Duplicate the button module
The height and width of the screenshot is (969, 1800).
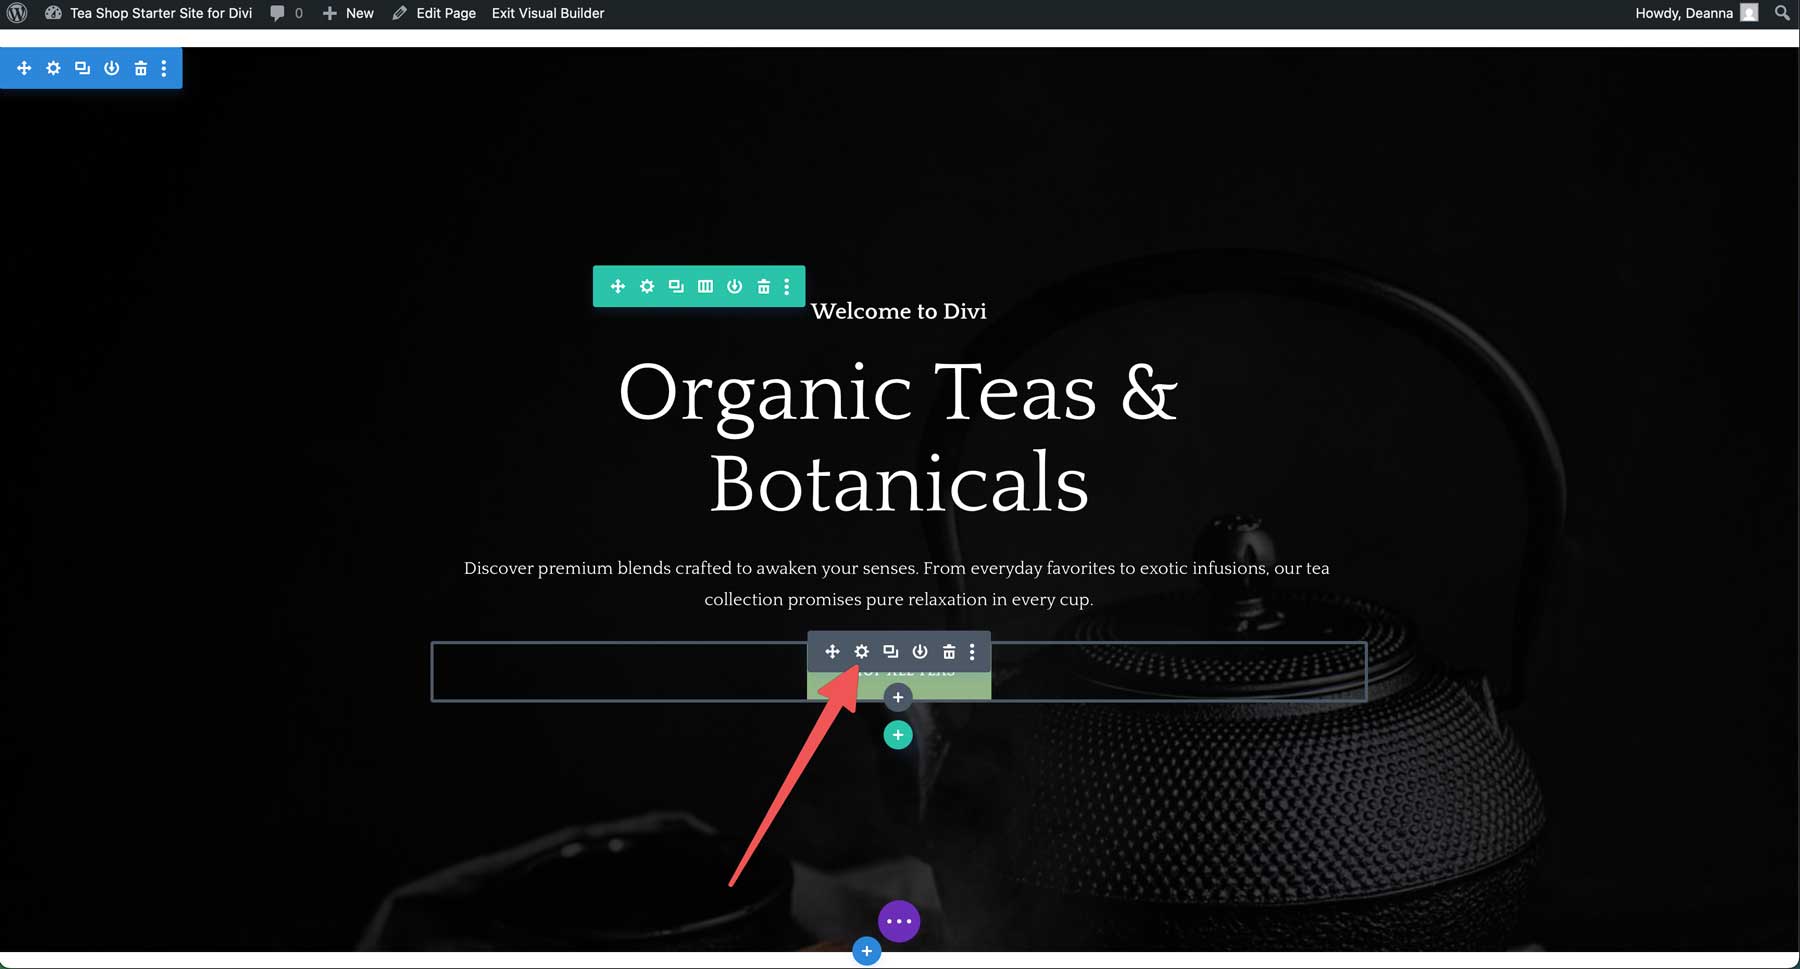coord(890,651)
